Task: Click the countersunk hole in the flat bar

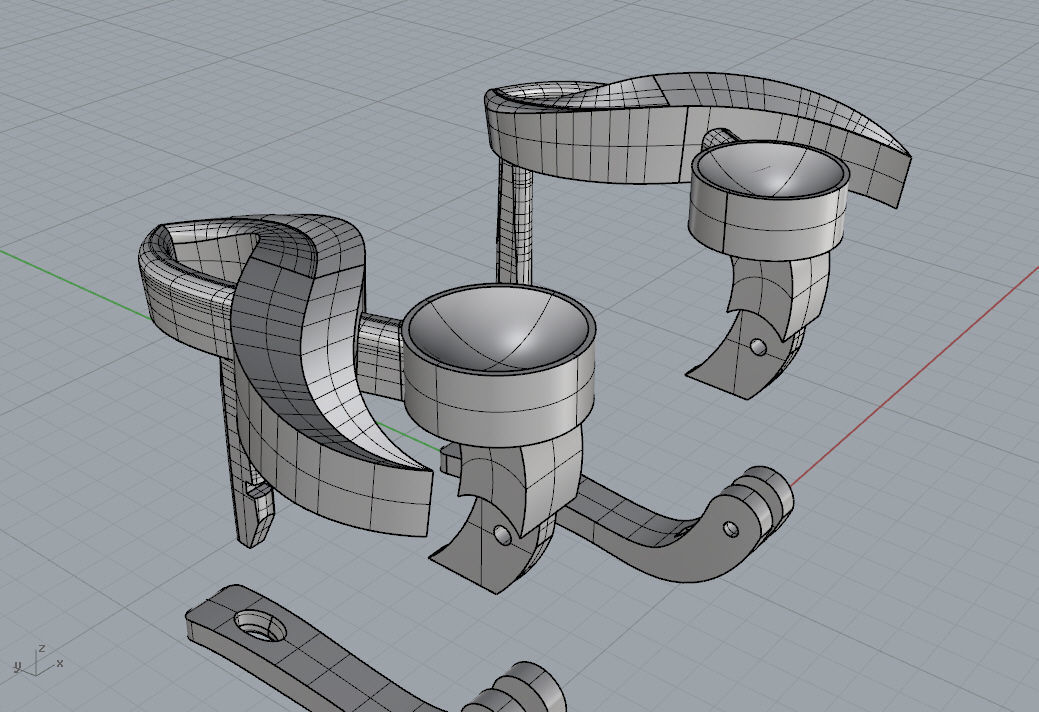Action: (x=260, y=626)
